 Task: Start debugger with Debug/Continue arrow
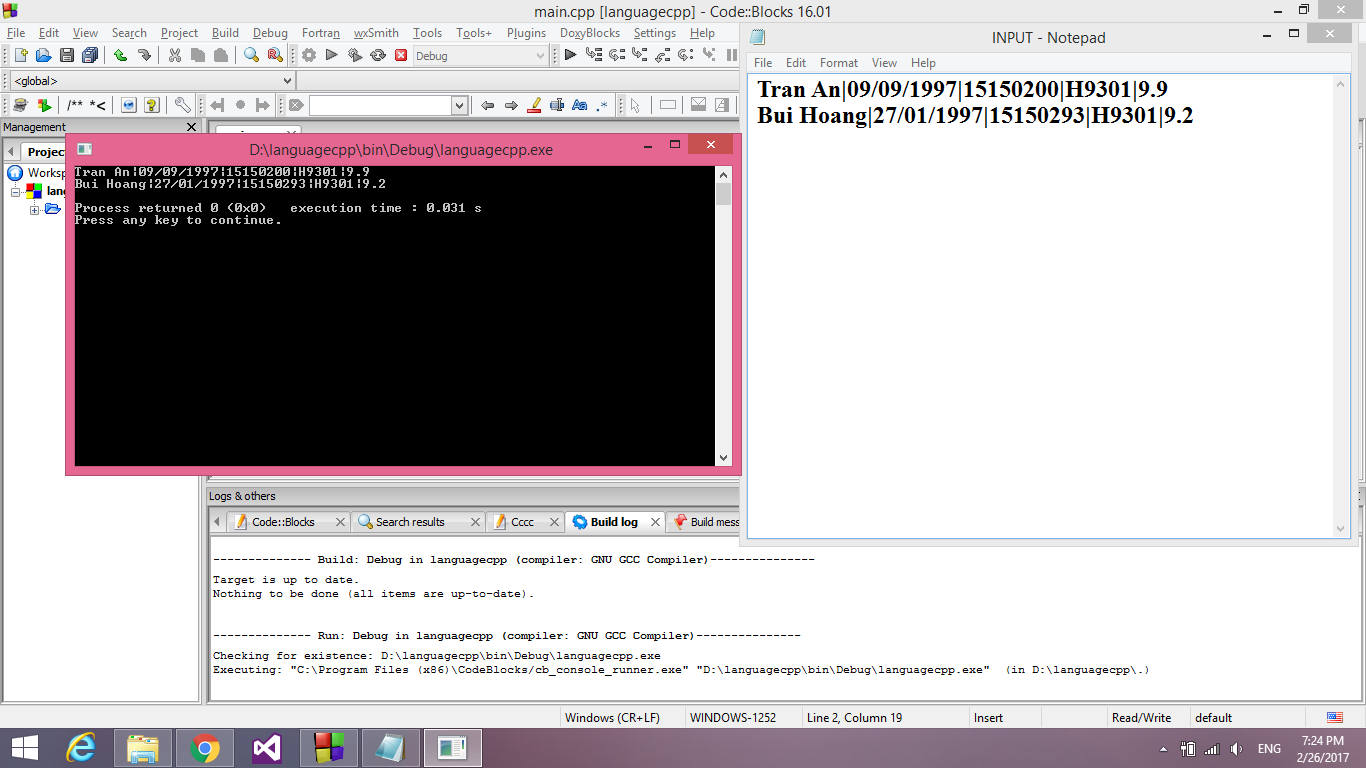570,56
